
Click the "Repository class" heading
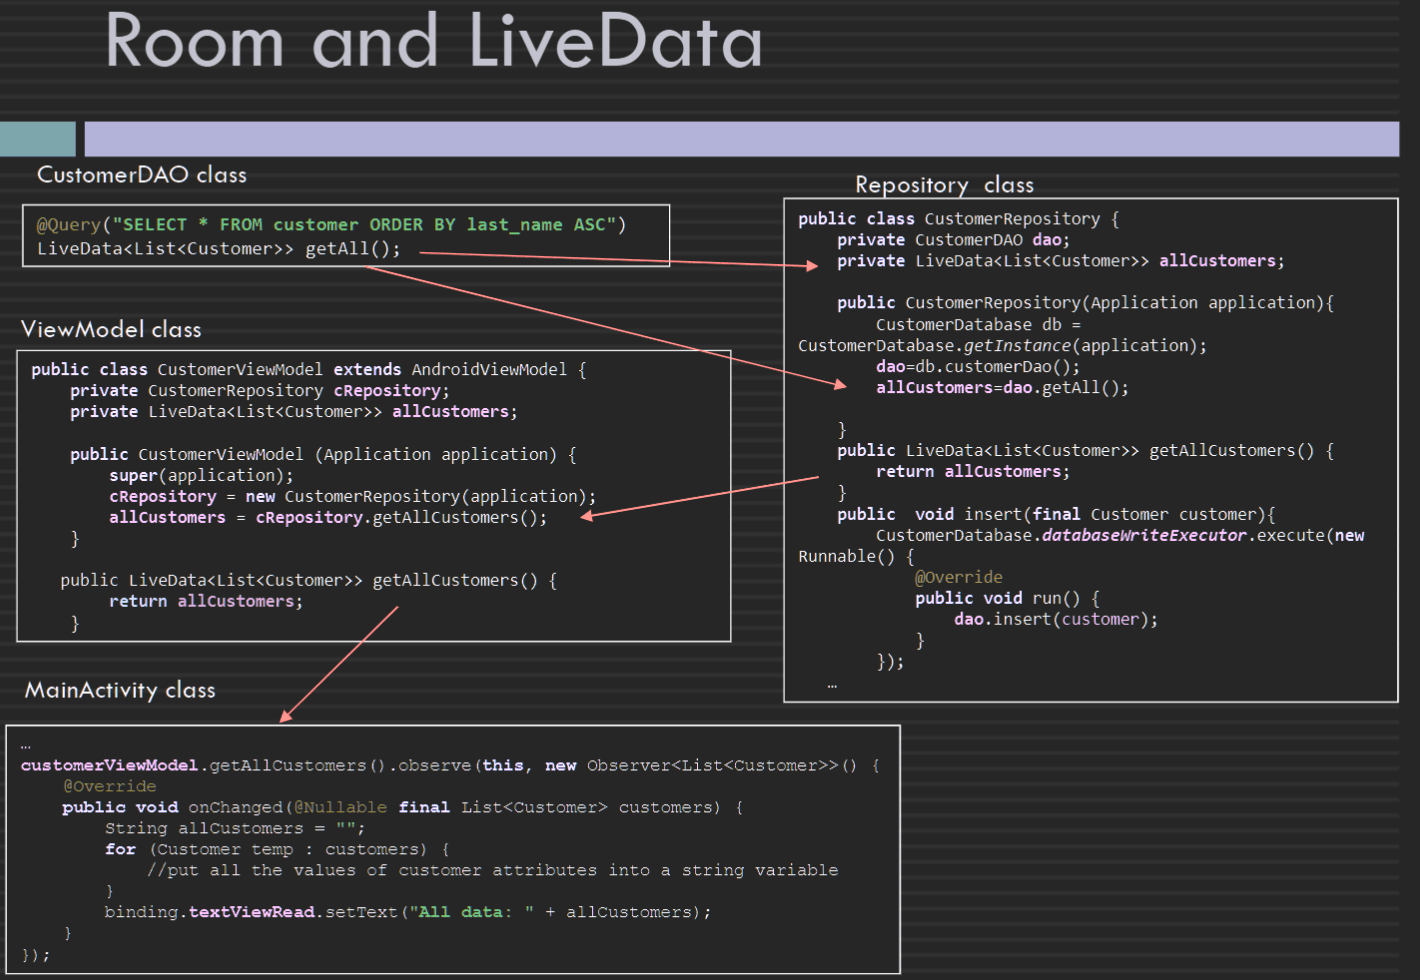(944, 185)
